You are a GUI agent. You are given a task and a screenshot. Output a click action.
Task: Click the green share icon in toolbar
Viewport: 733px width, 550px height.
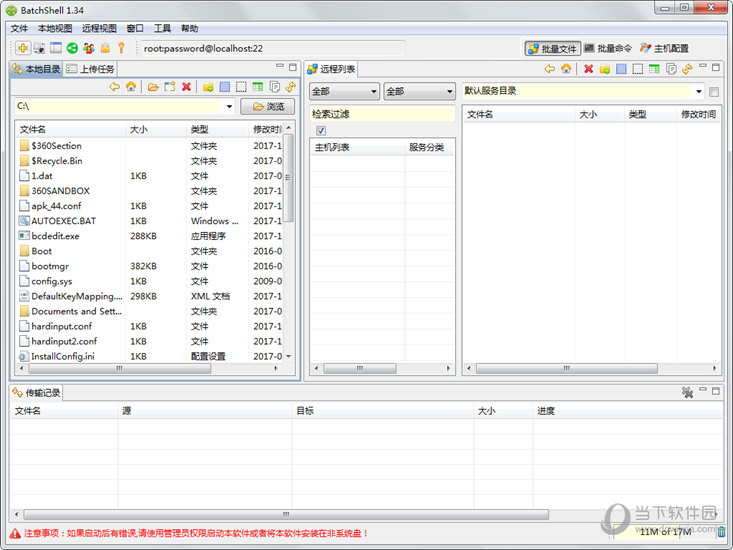tap(72, 48)
